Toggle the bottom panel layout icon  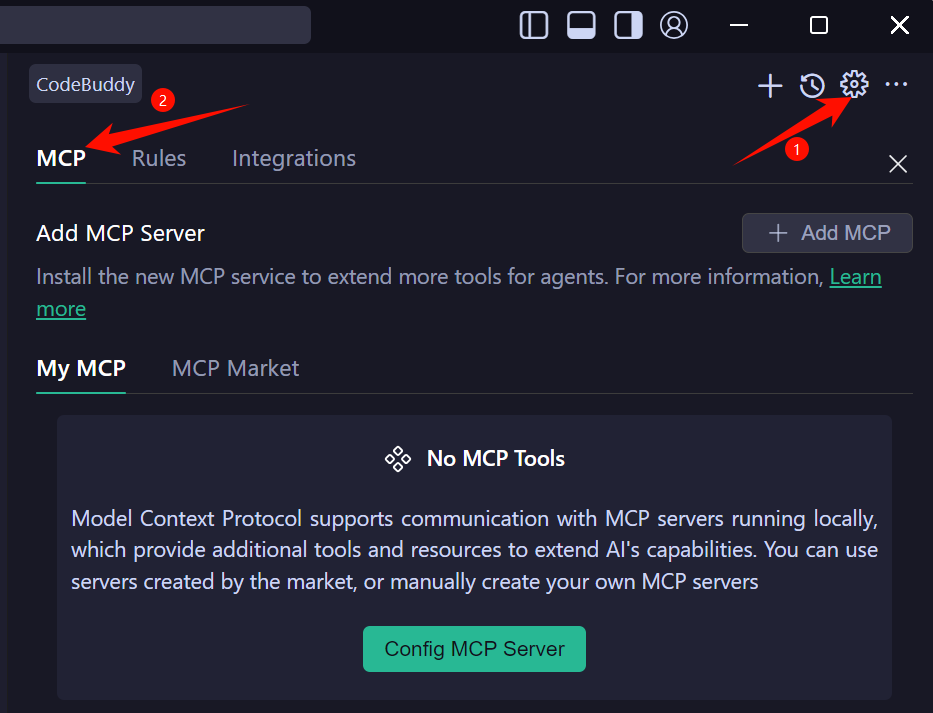pos(581,25)
